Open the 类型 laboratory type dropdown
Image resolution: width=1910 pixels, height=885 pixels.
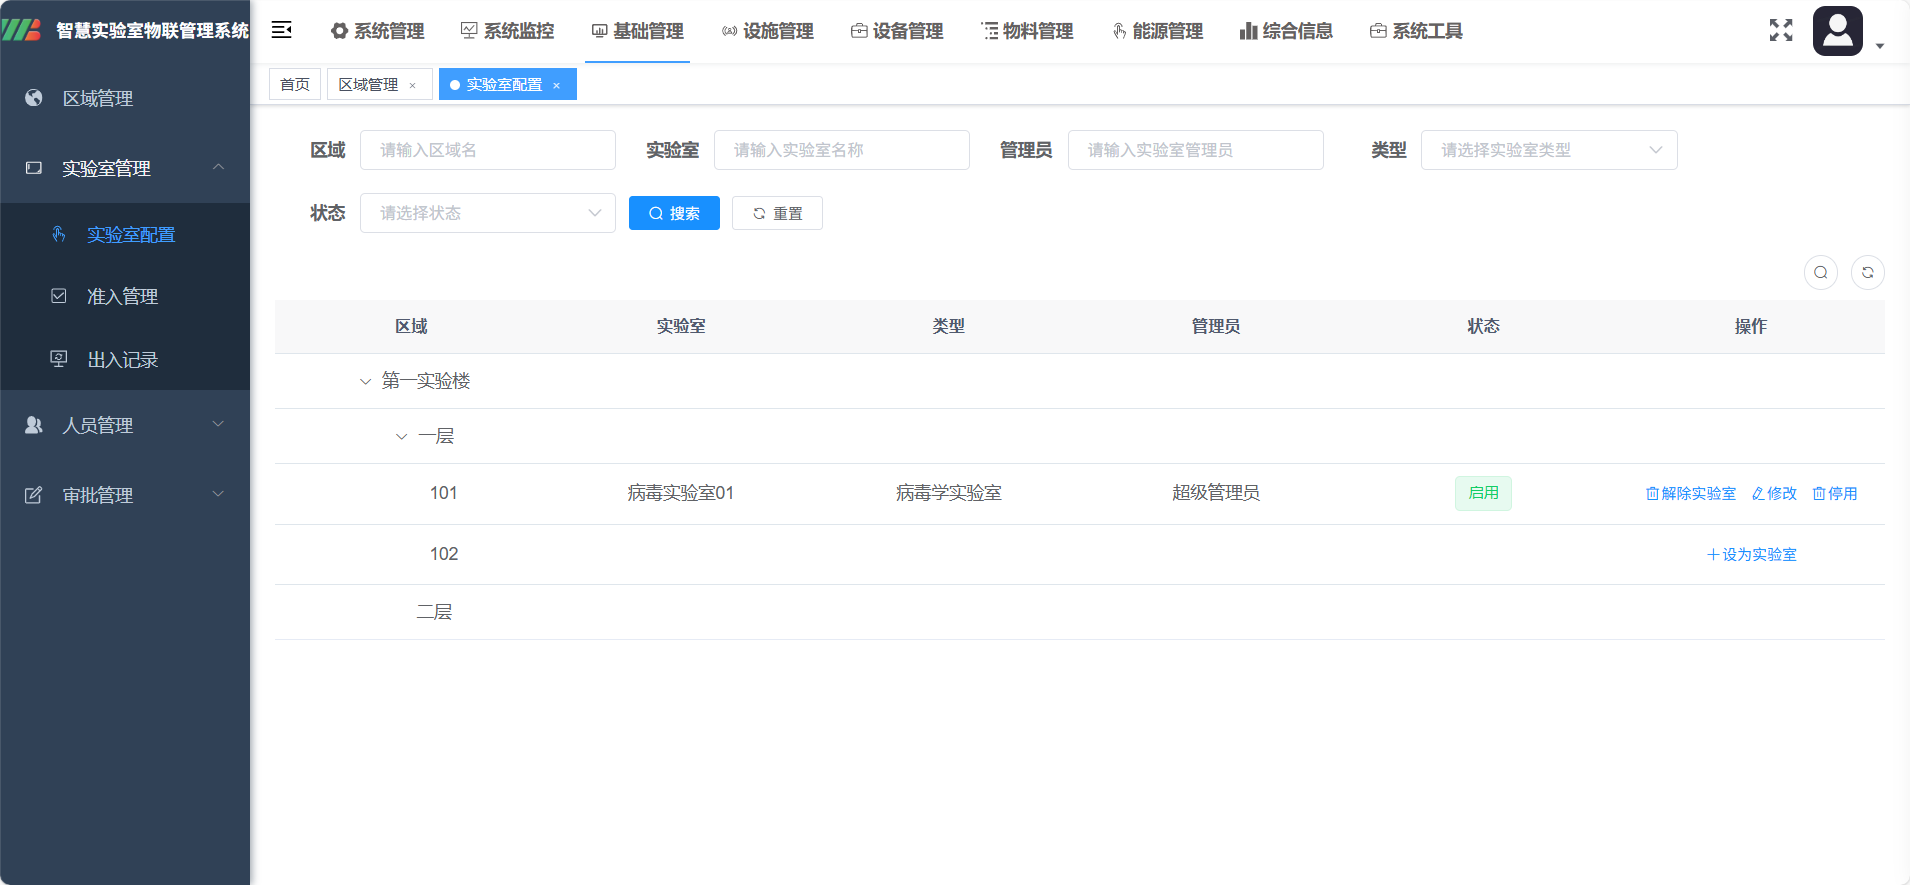pos(1548,150)
